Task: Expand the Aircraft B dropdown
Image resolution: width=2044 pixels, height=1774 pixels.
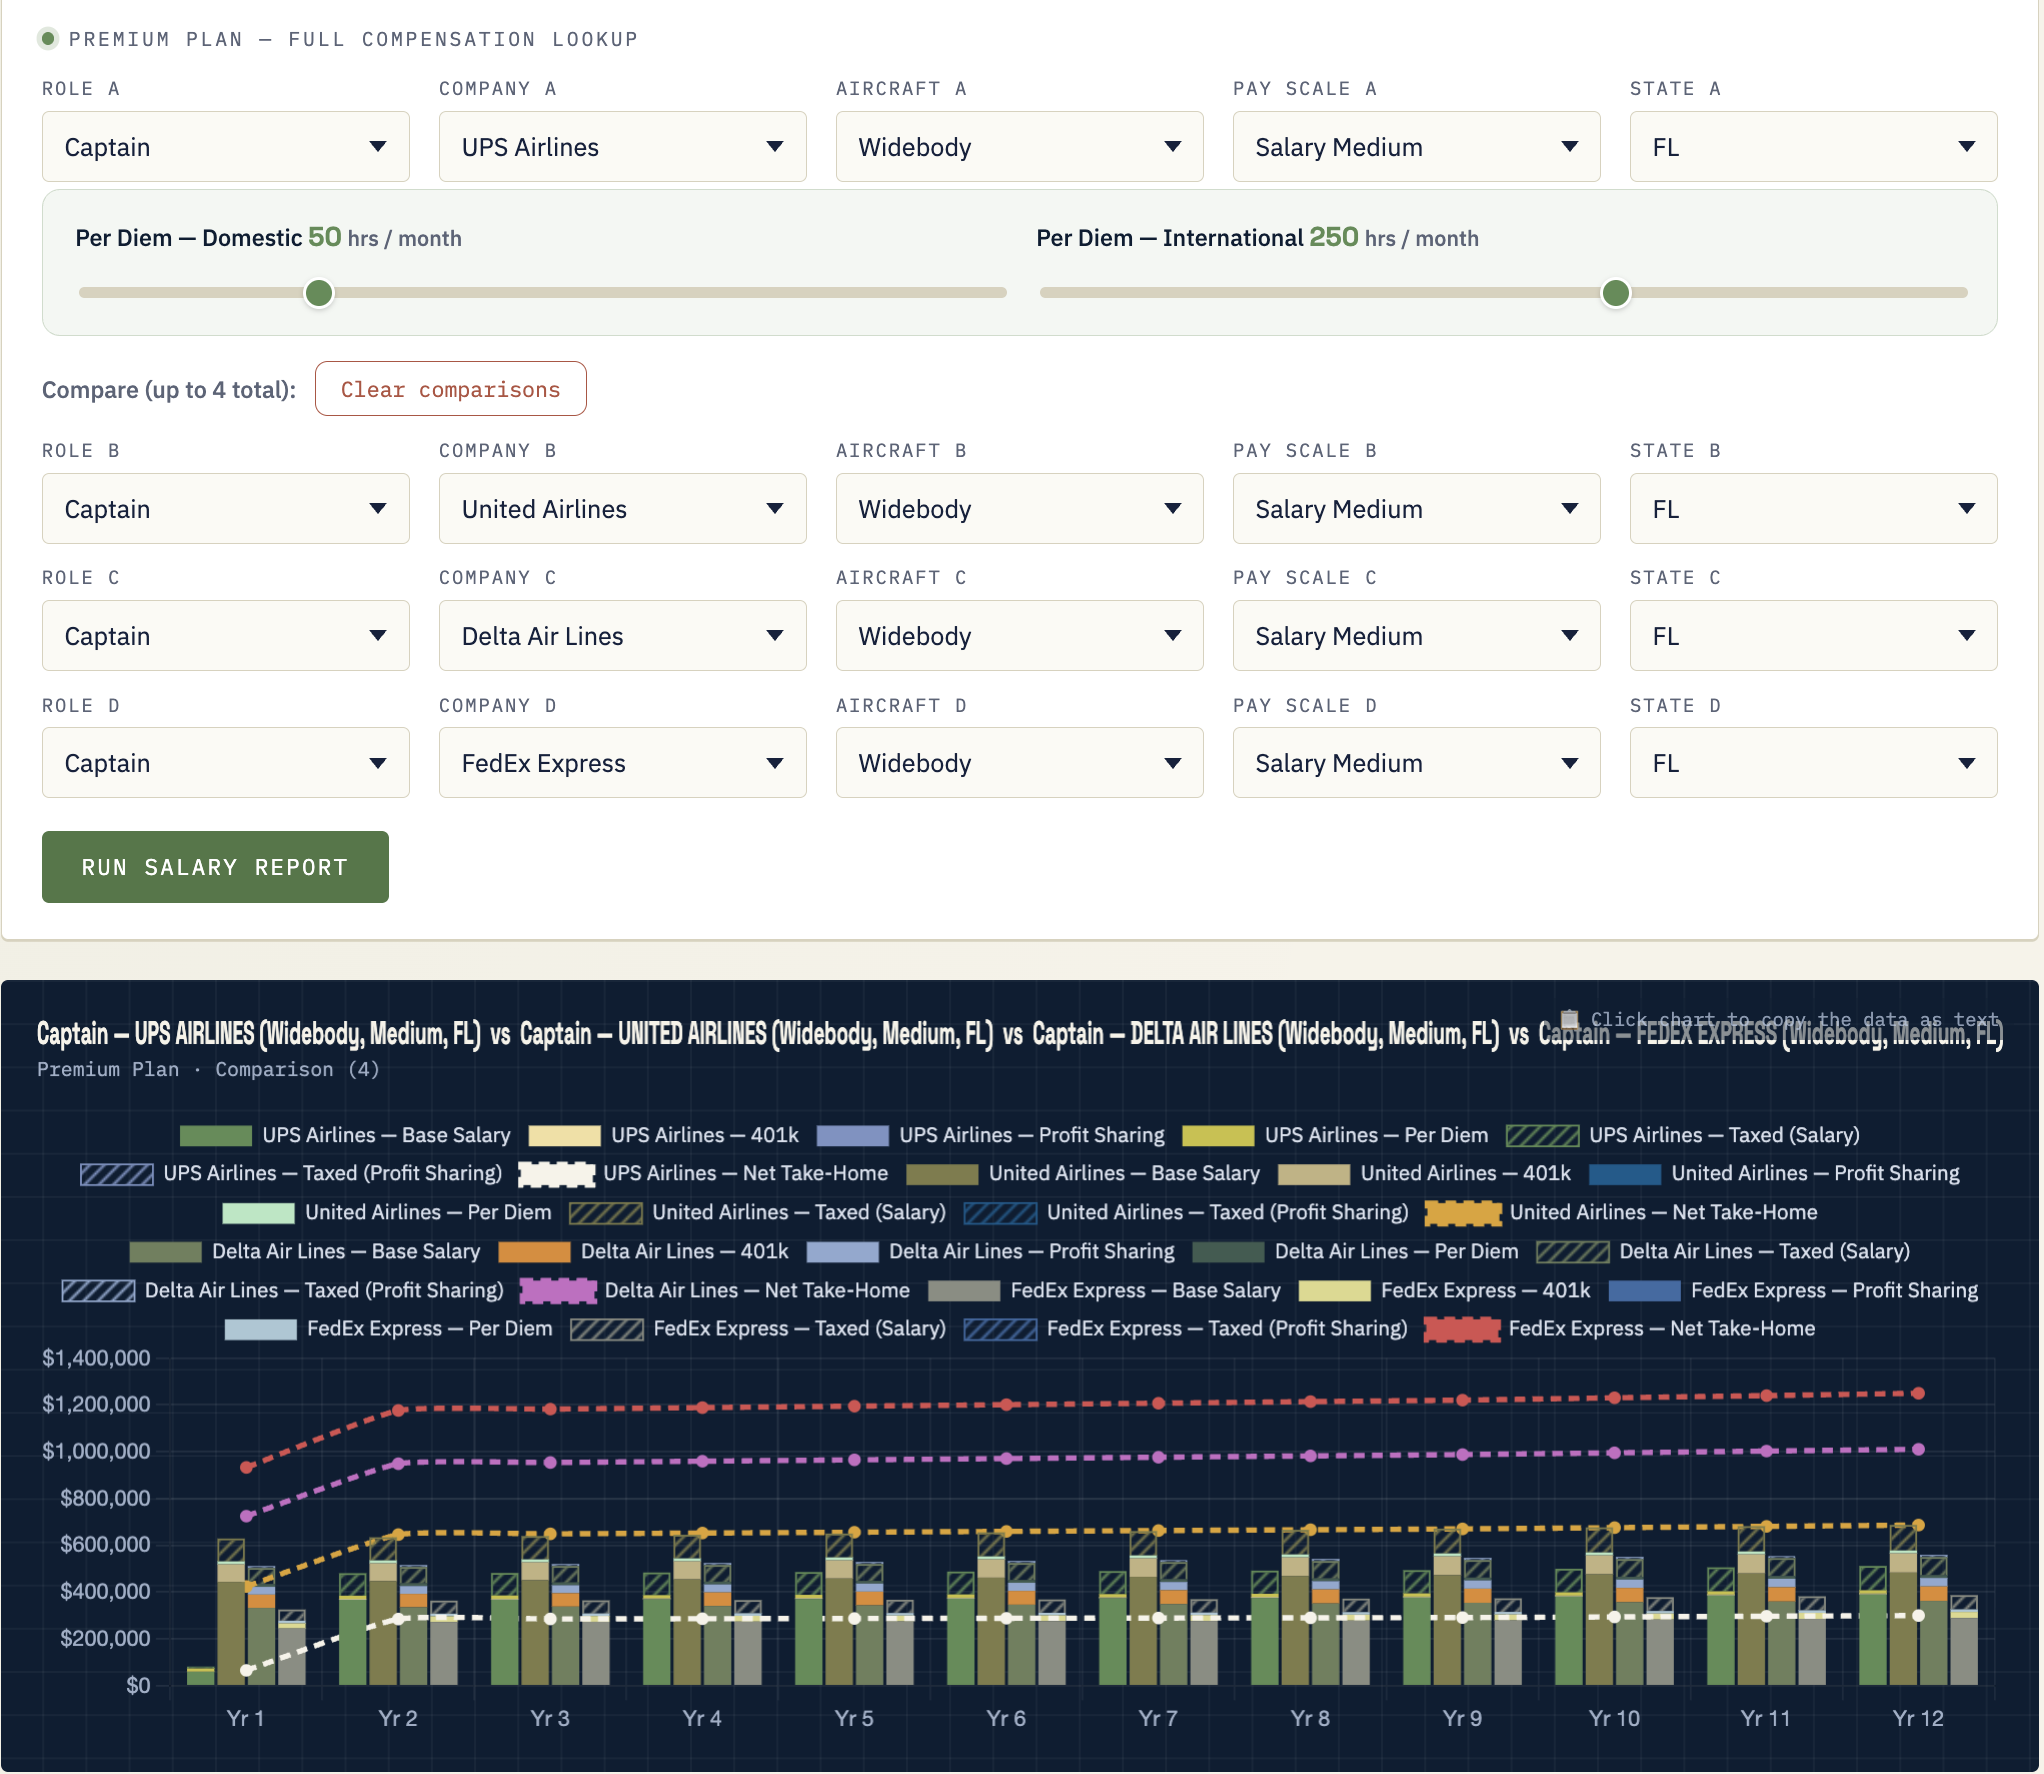Action: click(x=1019, y=509)
